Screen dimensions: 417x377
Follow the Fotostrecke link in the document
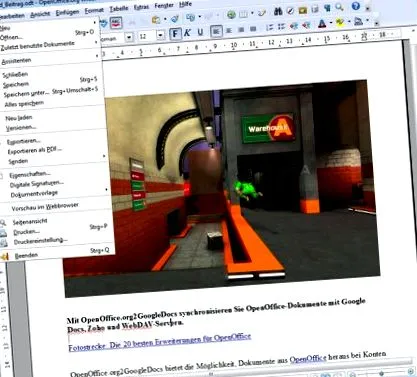(160, 342)
